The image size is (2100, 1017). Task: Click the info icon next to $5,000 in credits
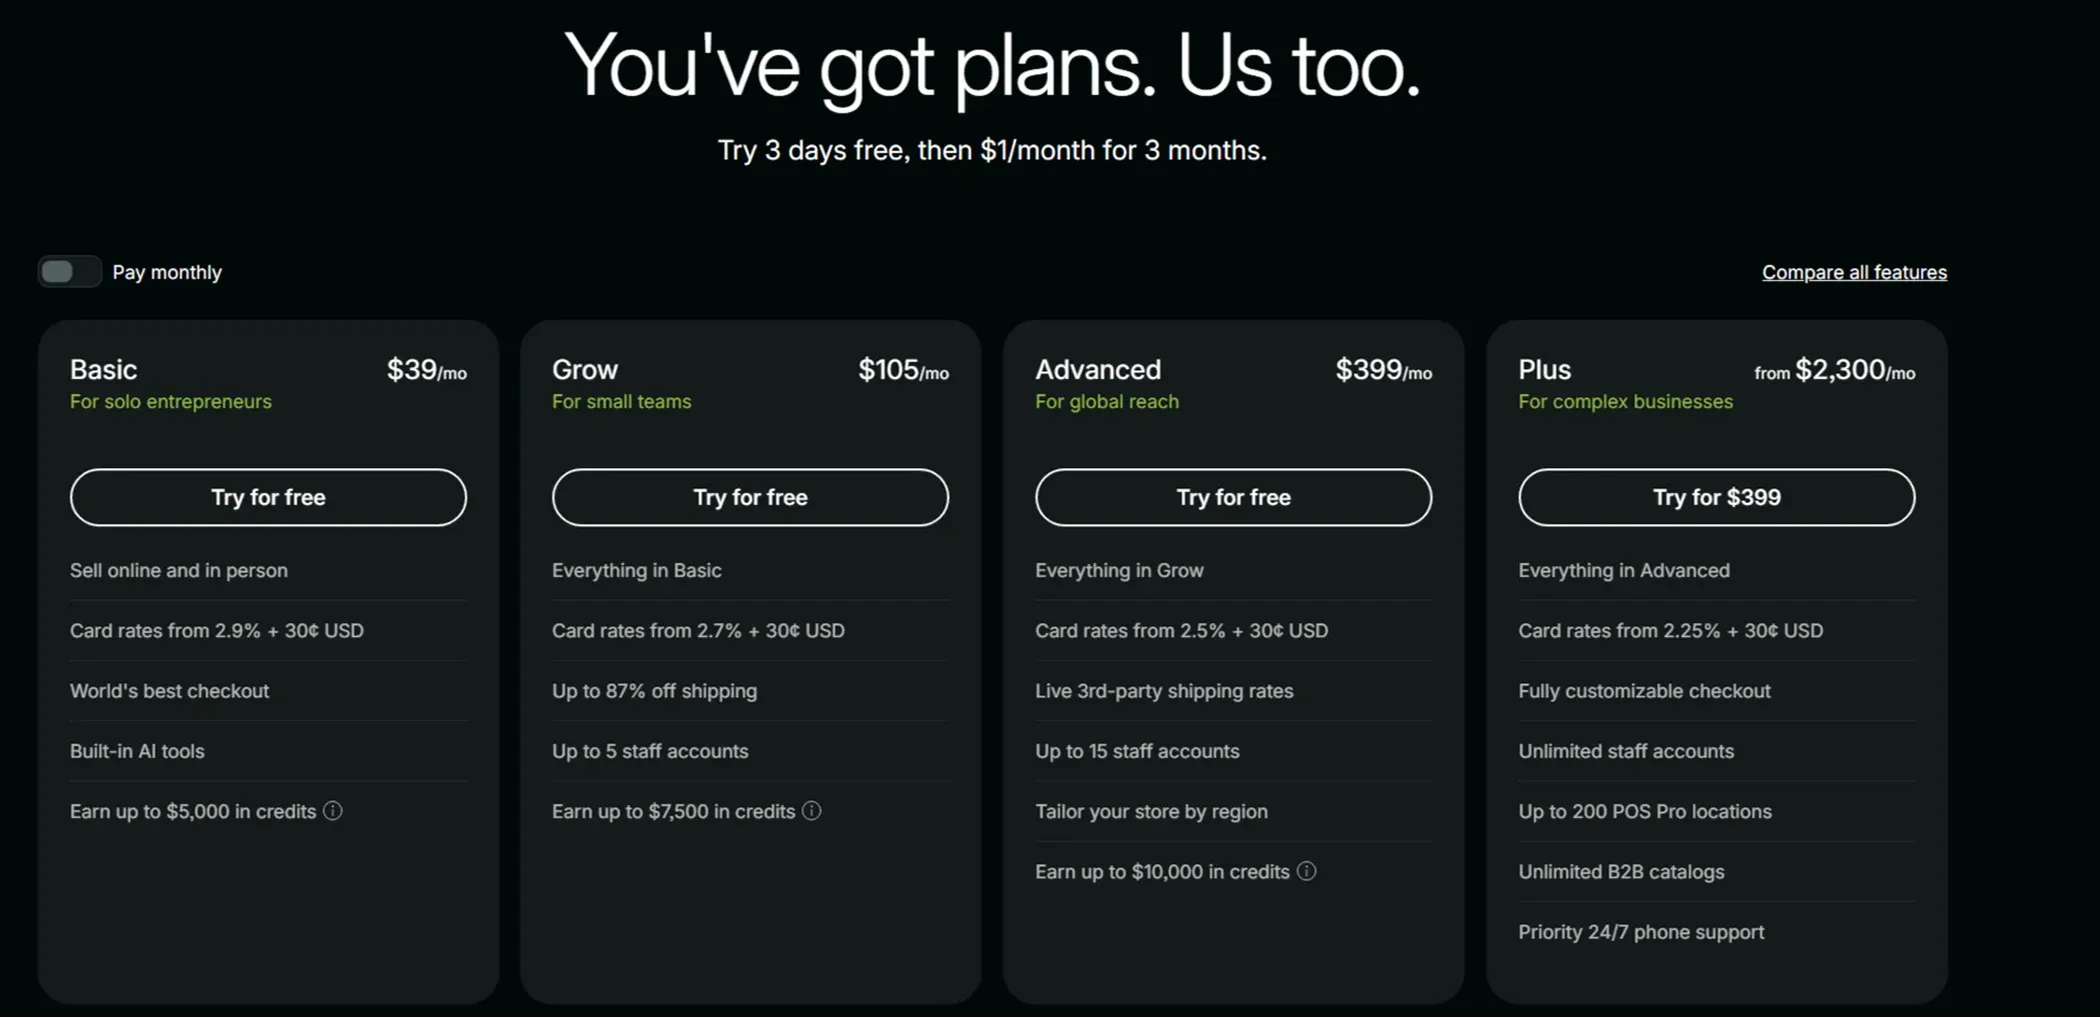click(x=332, y=812)
